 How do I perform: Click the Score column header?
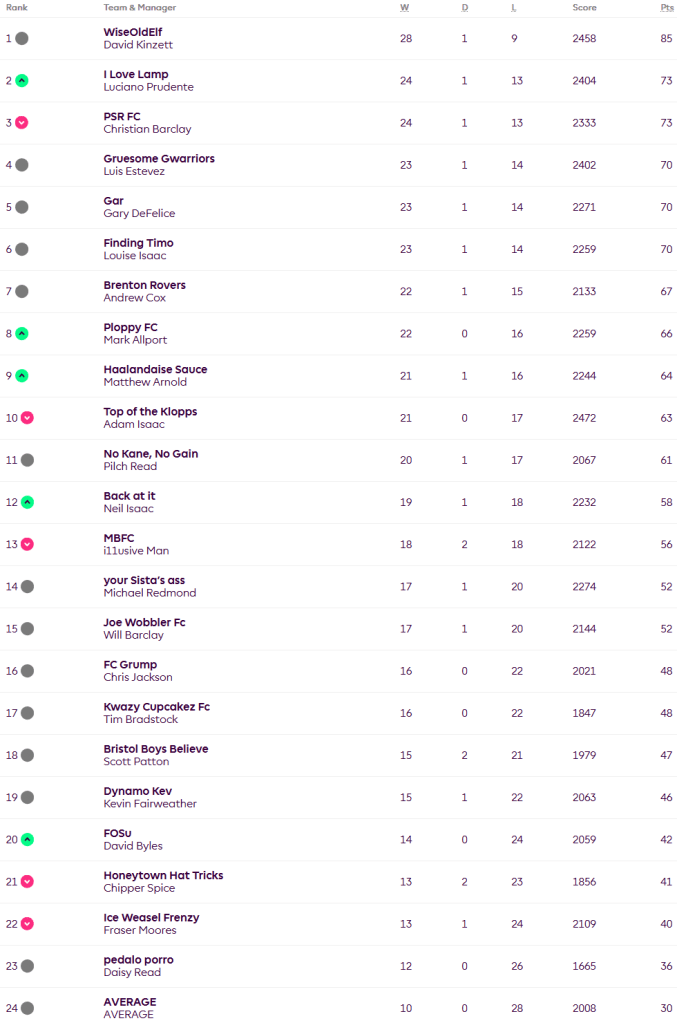click(584, 7)
